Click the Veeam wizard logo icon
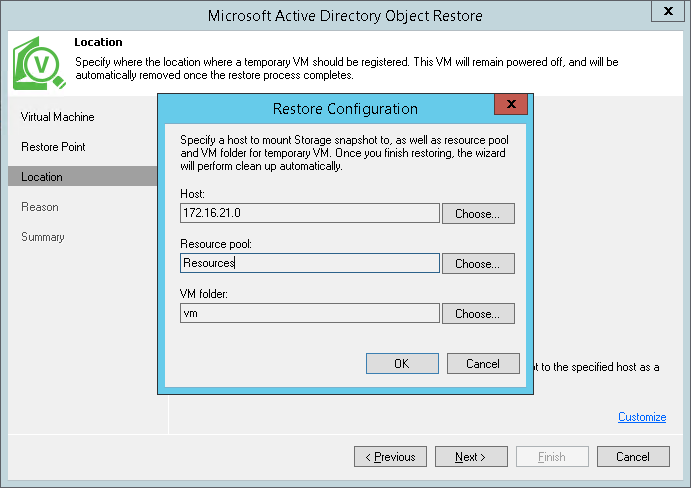The width and height of the screenshot is (691, 488). (x=39, y=63)
